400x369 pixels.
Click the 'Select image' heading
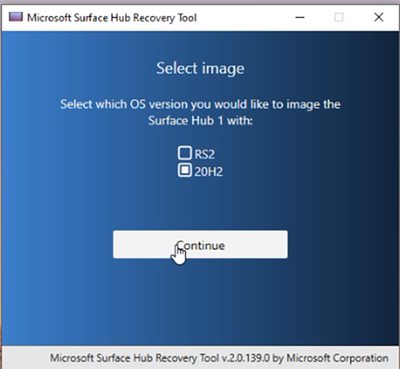tap(200, 68)
